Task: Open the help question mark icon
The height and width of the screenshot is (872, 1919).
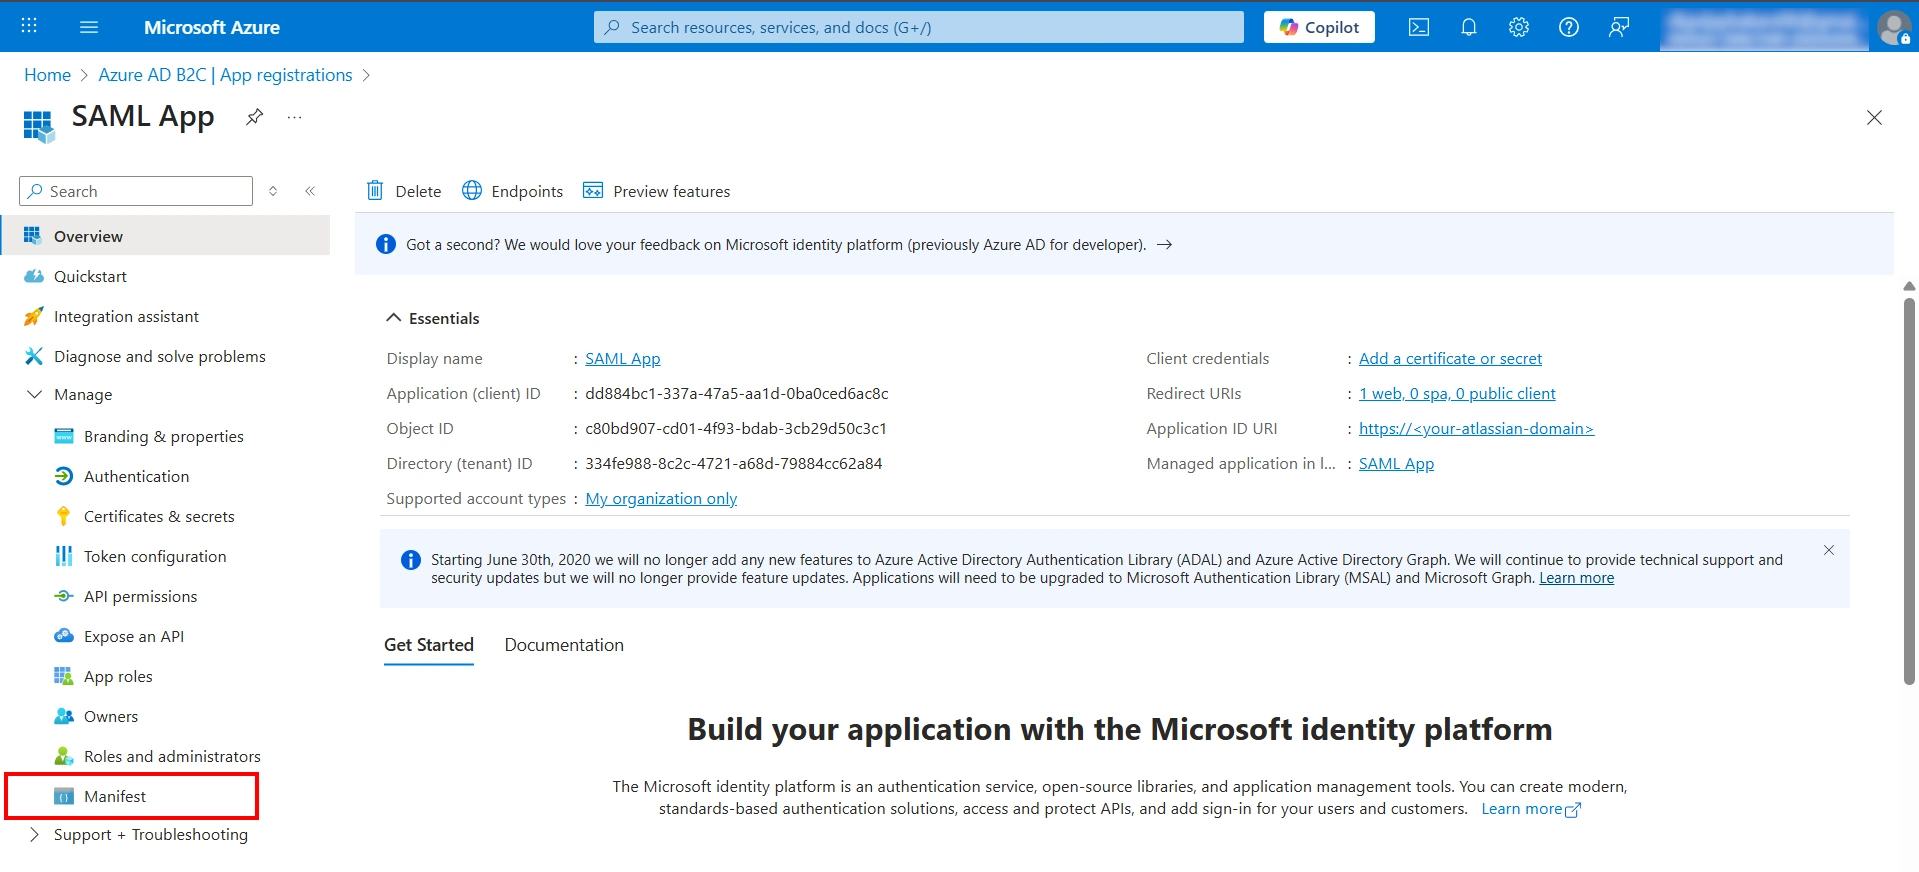Action: (x=1568, y=27)
